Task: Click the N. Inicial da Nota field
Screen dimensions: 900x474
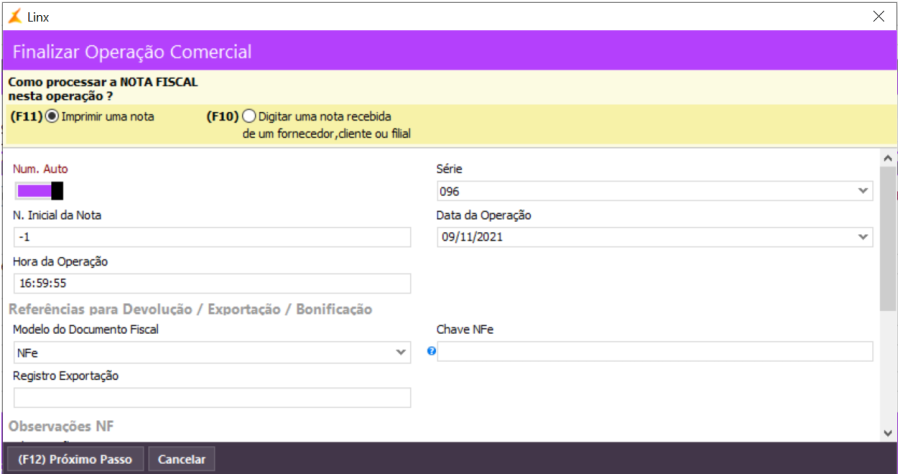Action: tap(212, 237)
